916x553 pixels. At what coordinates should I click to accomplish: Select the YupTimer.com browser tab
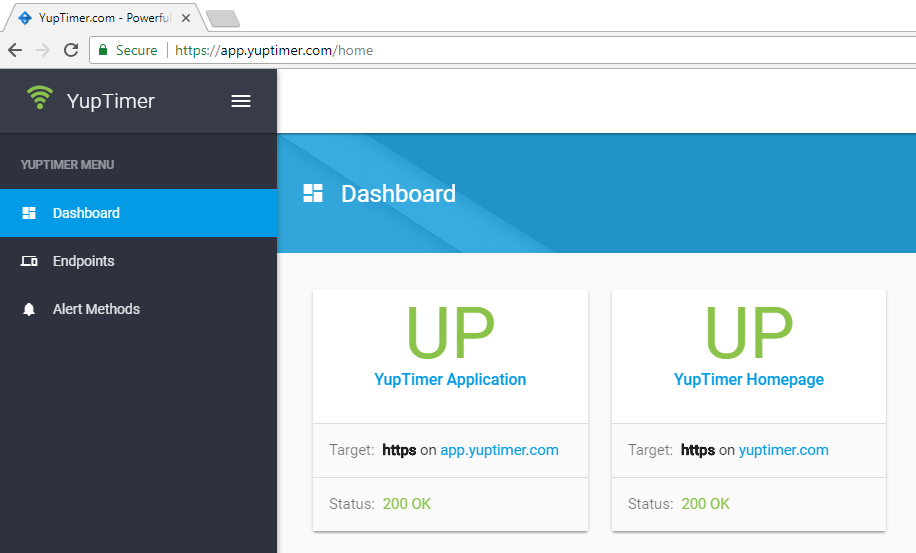(x=105, y=18)
